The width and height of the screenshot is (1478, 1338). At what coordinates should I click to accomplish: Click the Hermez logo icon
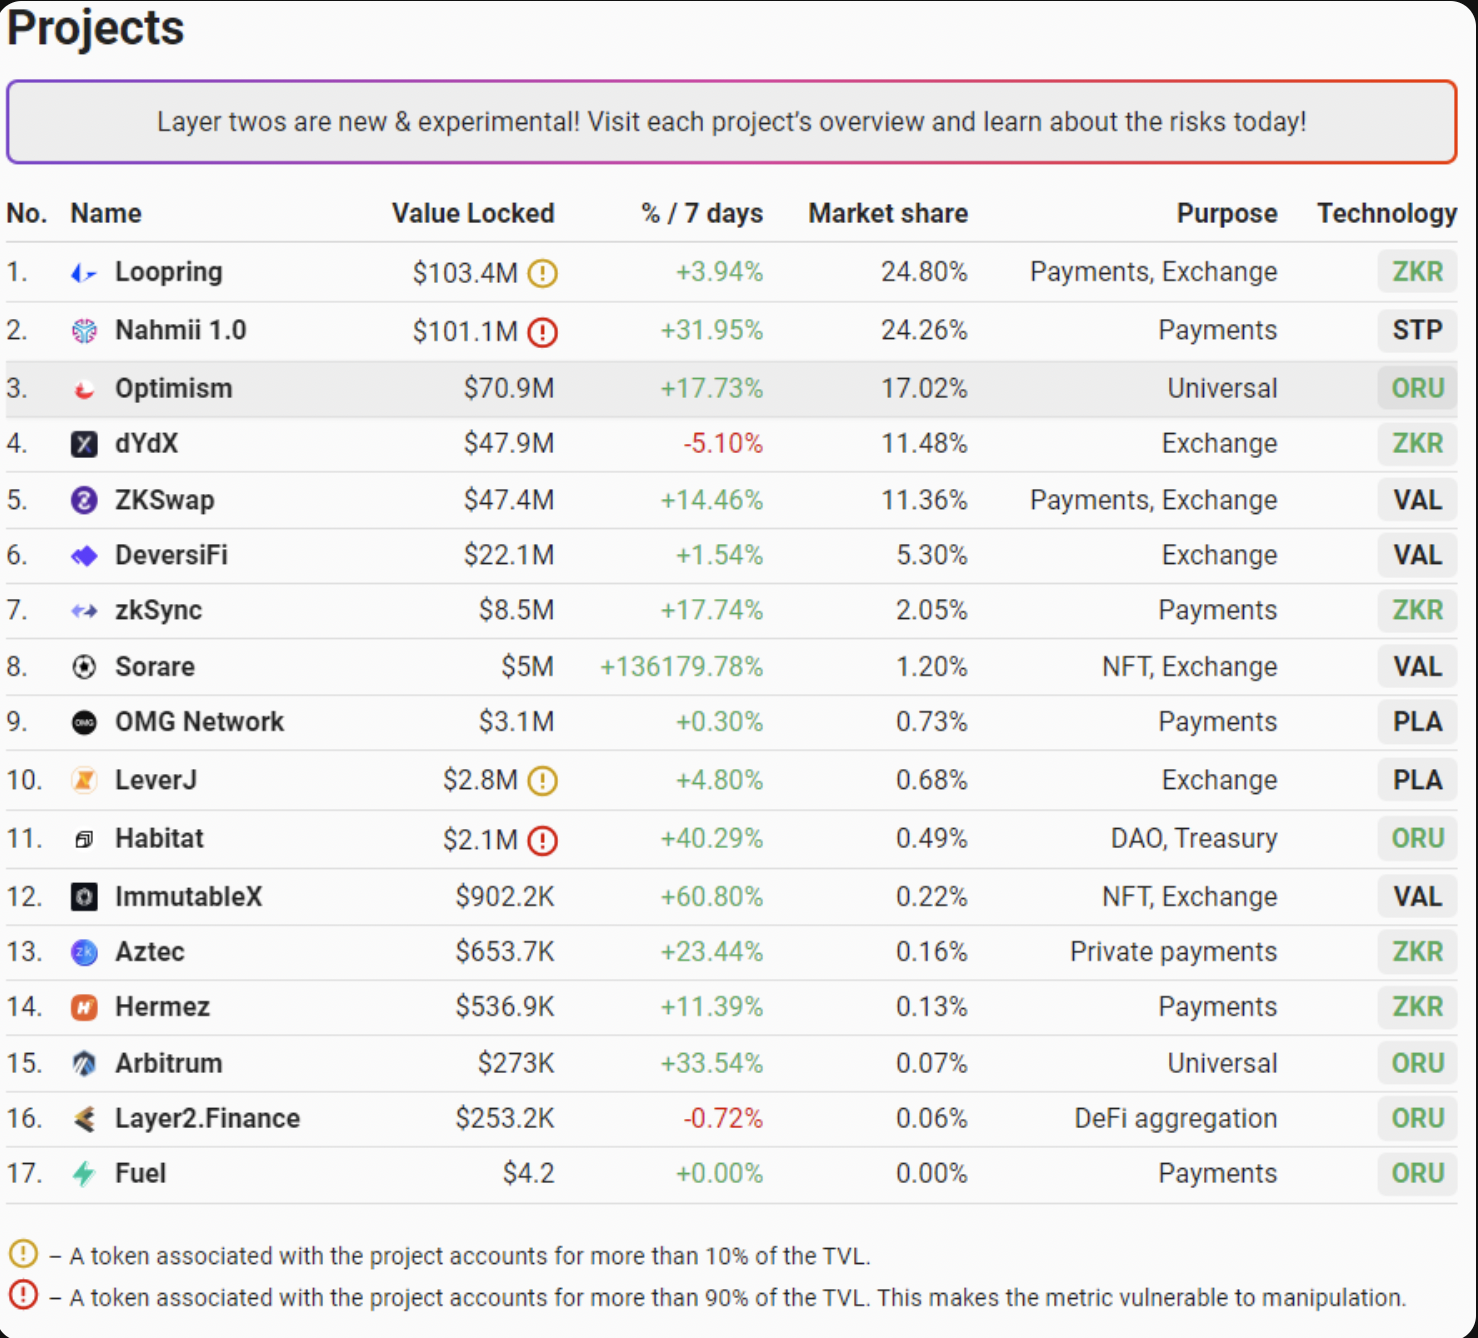tap(84, 1007)
